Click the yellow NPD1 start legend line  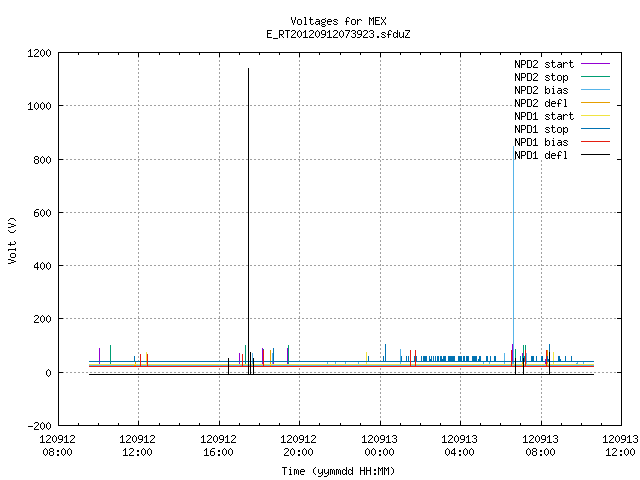(x=595, y=116)
